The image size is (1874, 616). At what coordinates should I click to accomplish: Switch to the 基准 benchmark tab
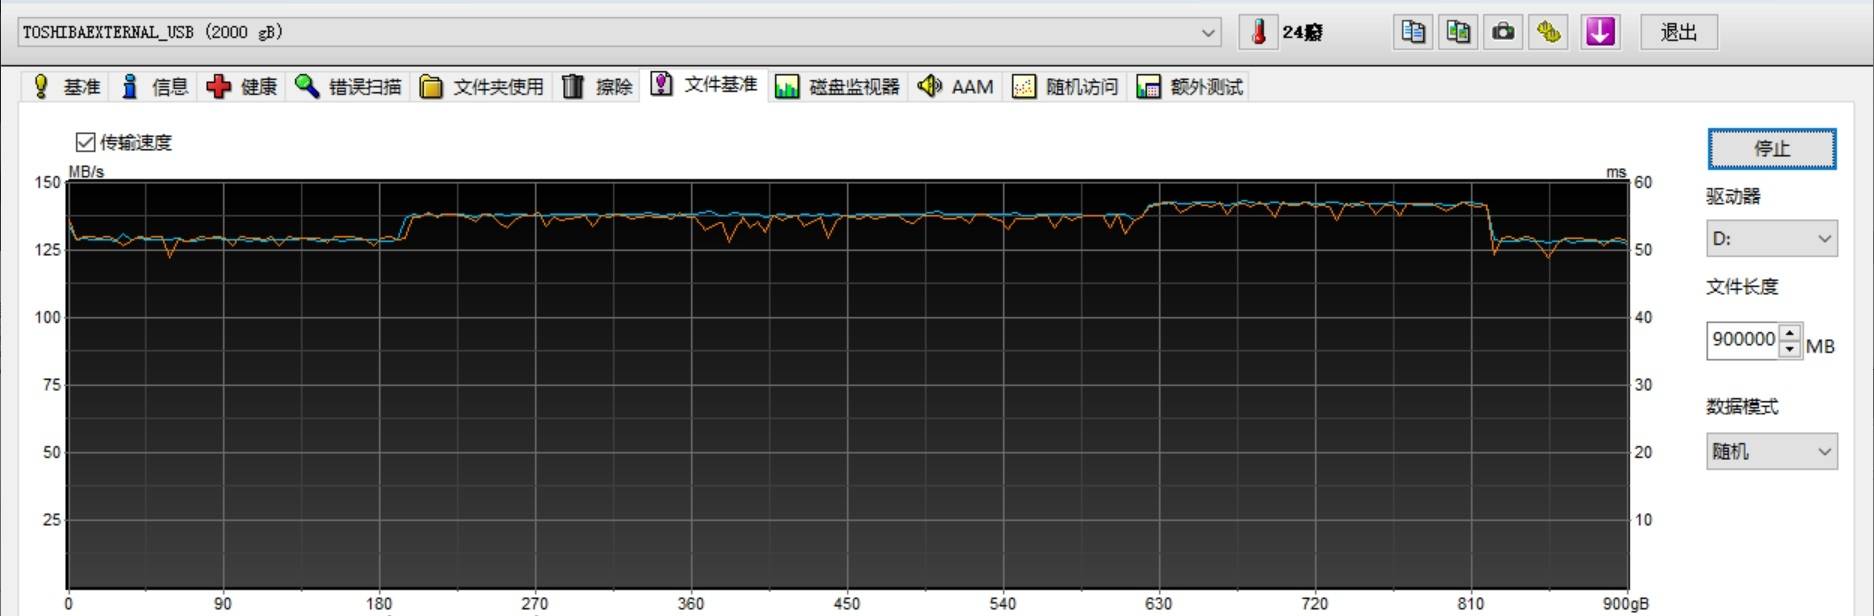click(67, 87)
